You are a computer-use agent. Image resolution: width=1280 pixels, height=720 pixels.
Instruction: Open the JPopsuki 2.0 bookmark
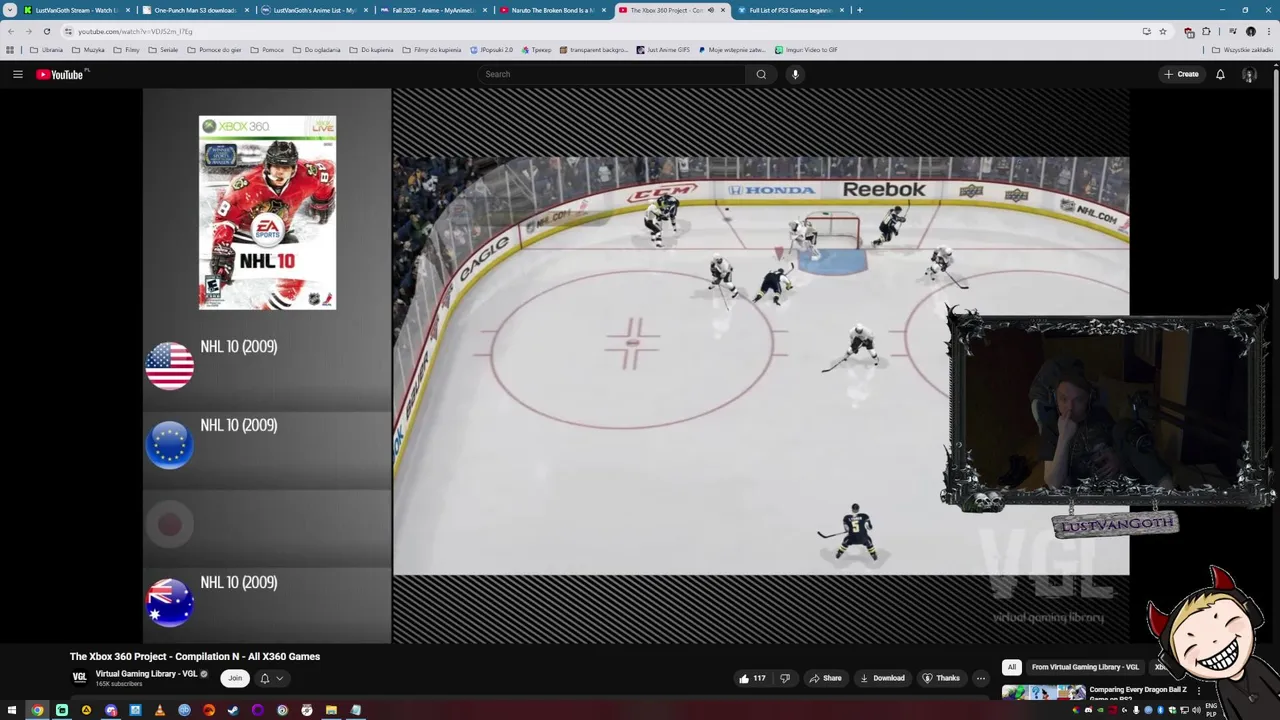coord(492,49)
